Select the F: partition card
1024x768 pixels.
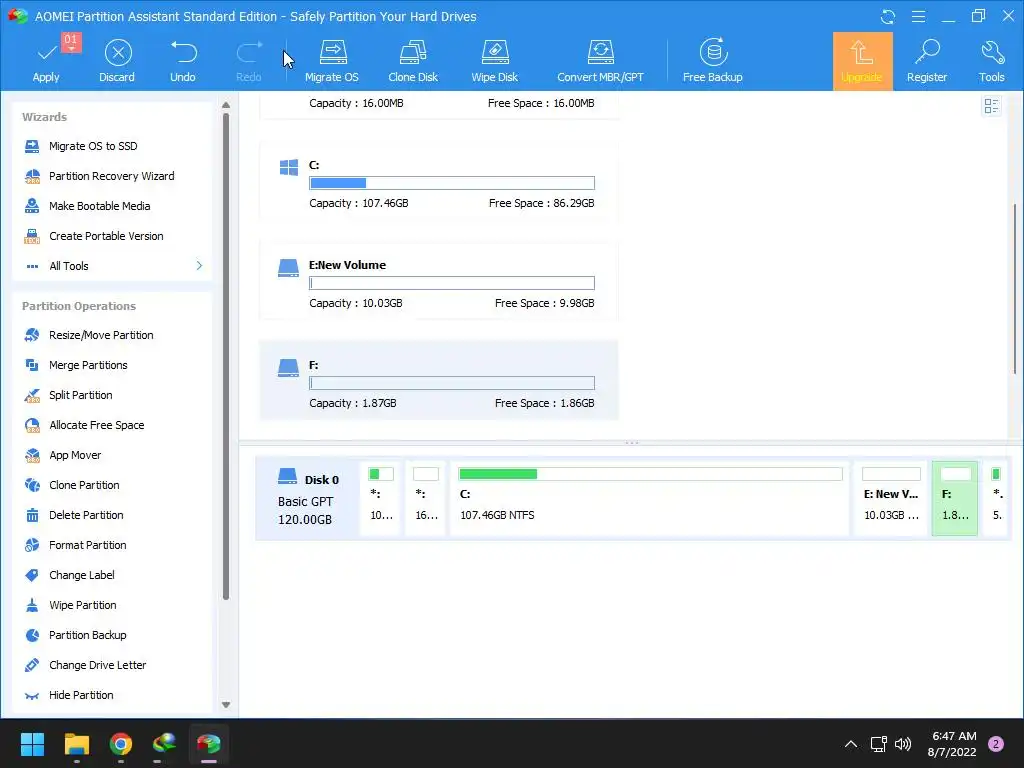438,380
